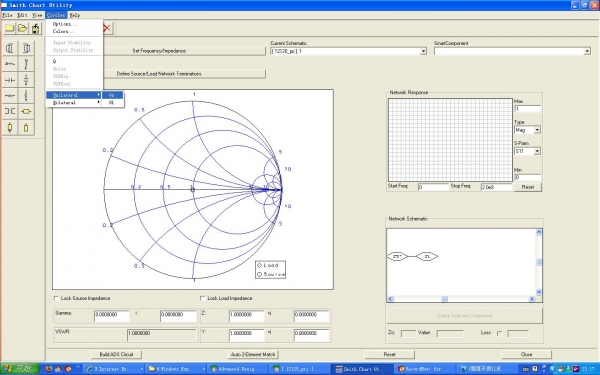Open the Edit menu
Screen dimensions: 600x375
tap(22, 15)
